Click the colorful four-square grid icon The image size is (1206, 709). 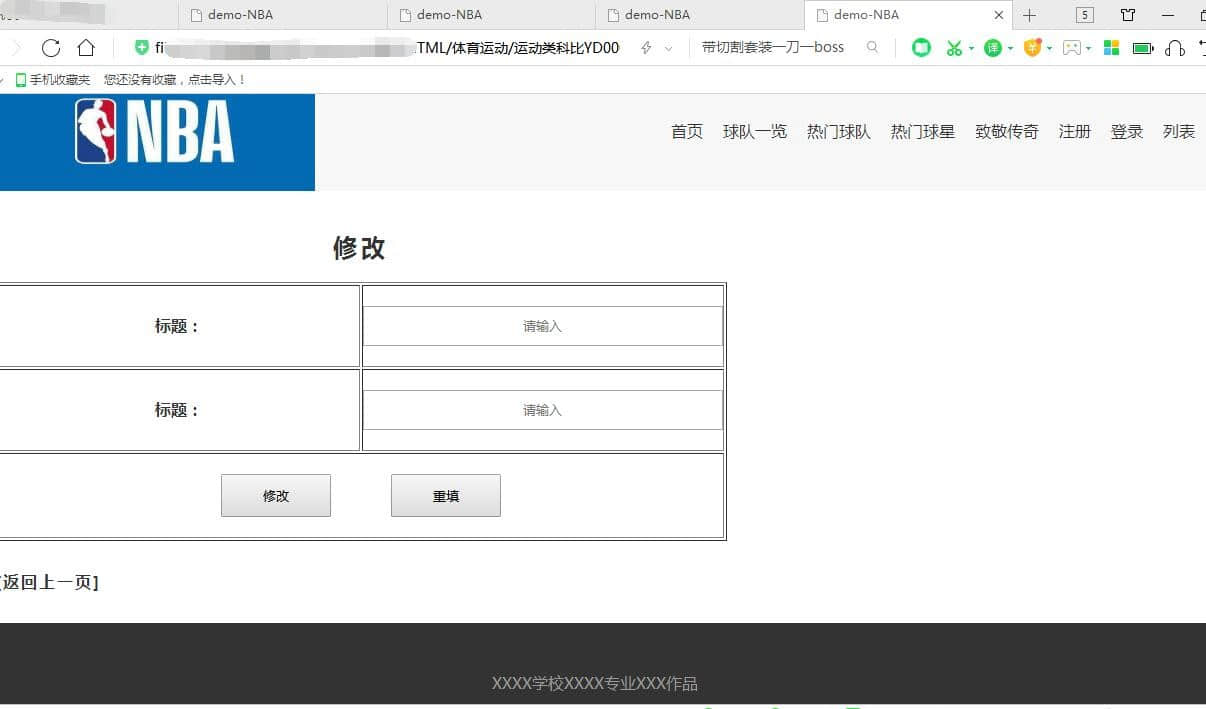tap(1111, 48)
